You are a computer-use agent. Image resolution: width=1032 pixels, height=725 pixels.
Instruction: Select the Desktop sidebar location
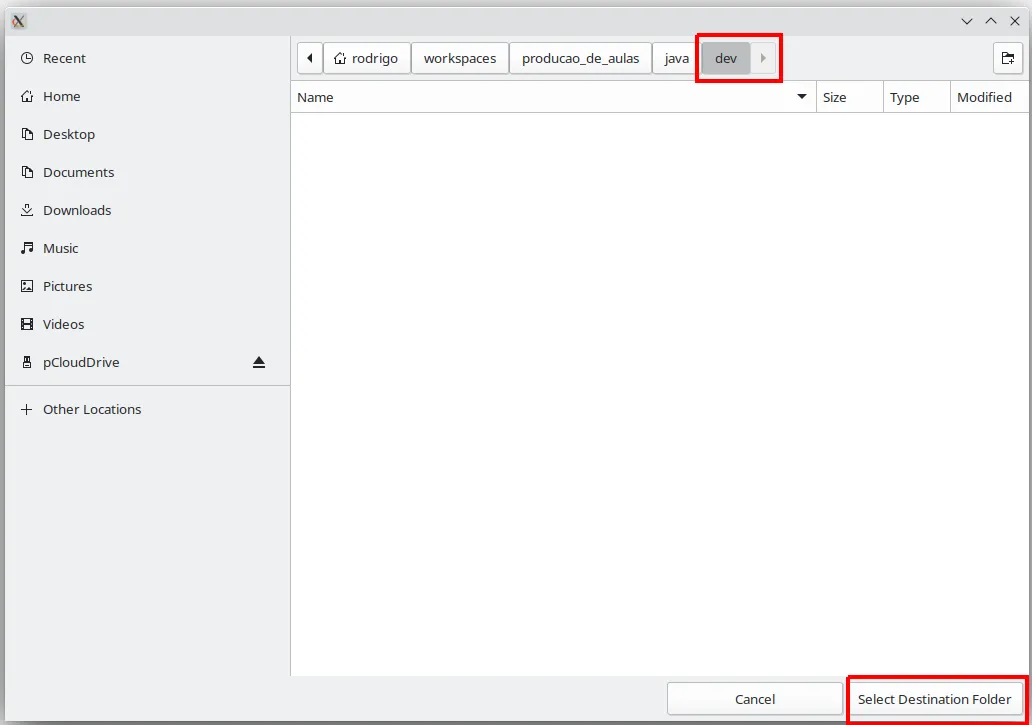click(x=147, y=134)
